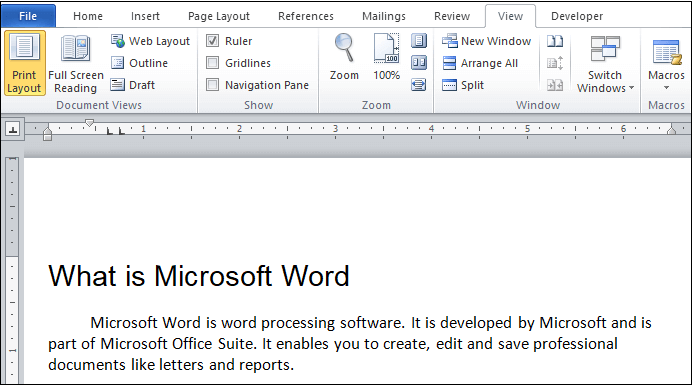Click Reset Window Position icon
This screenshot has width=692, height=385.
coord(555,85)
